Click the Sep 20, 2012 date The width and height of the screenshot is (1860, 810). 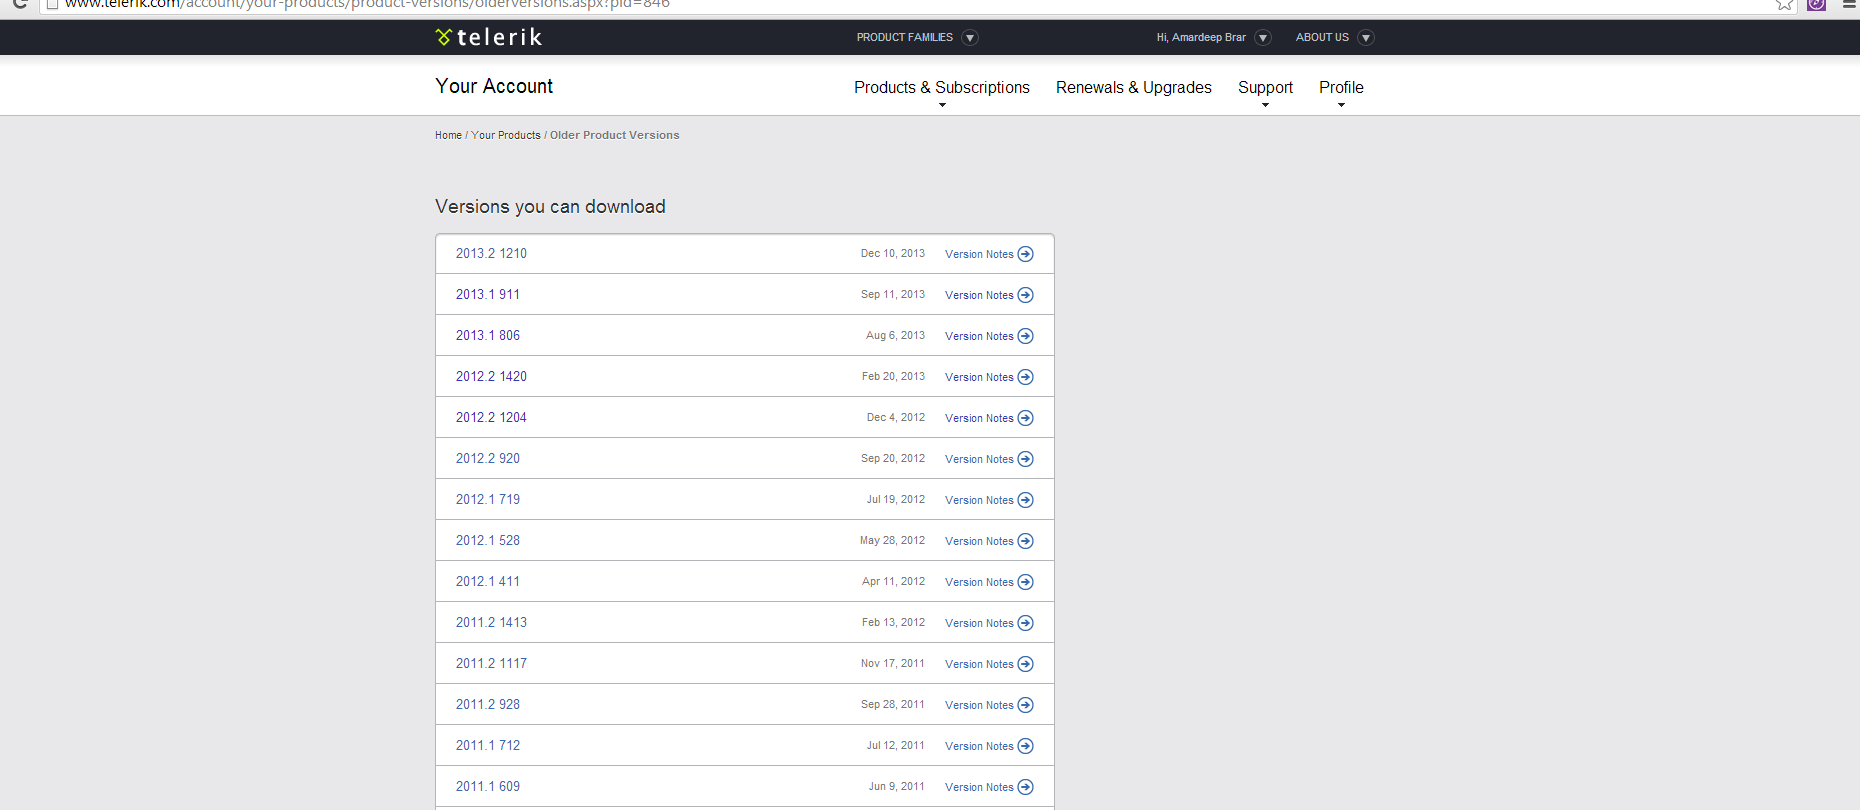[x=893, y=459]
